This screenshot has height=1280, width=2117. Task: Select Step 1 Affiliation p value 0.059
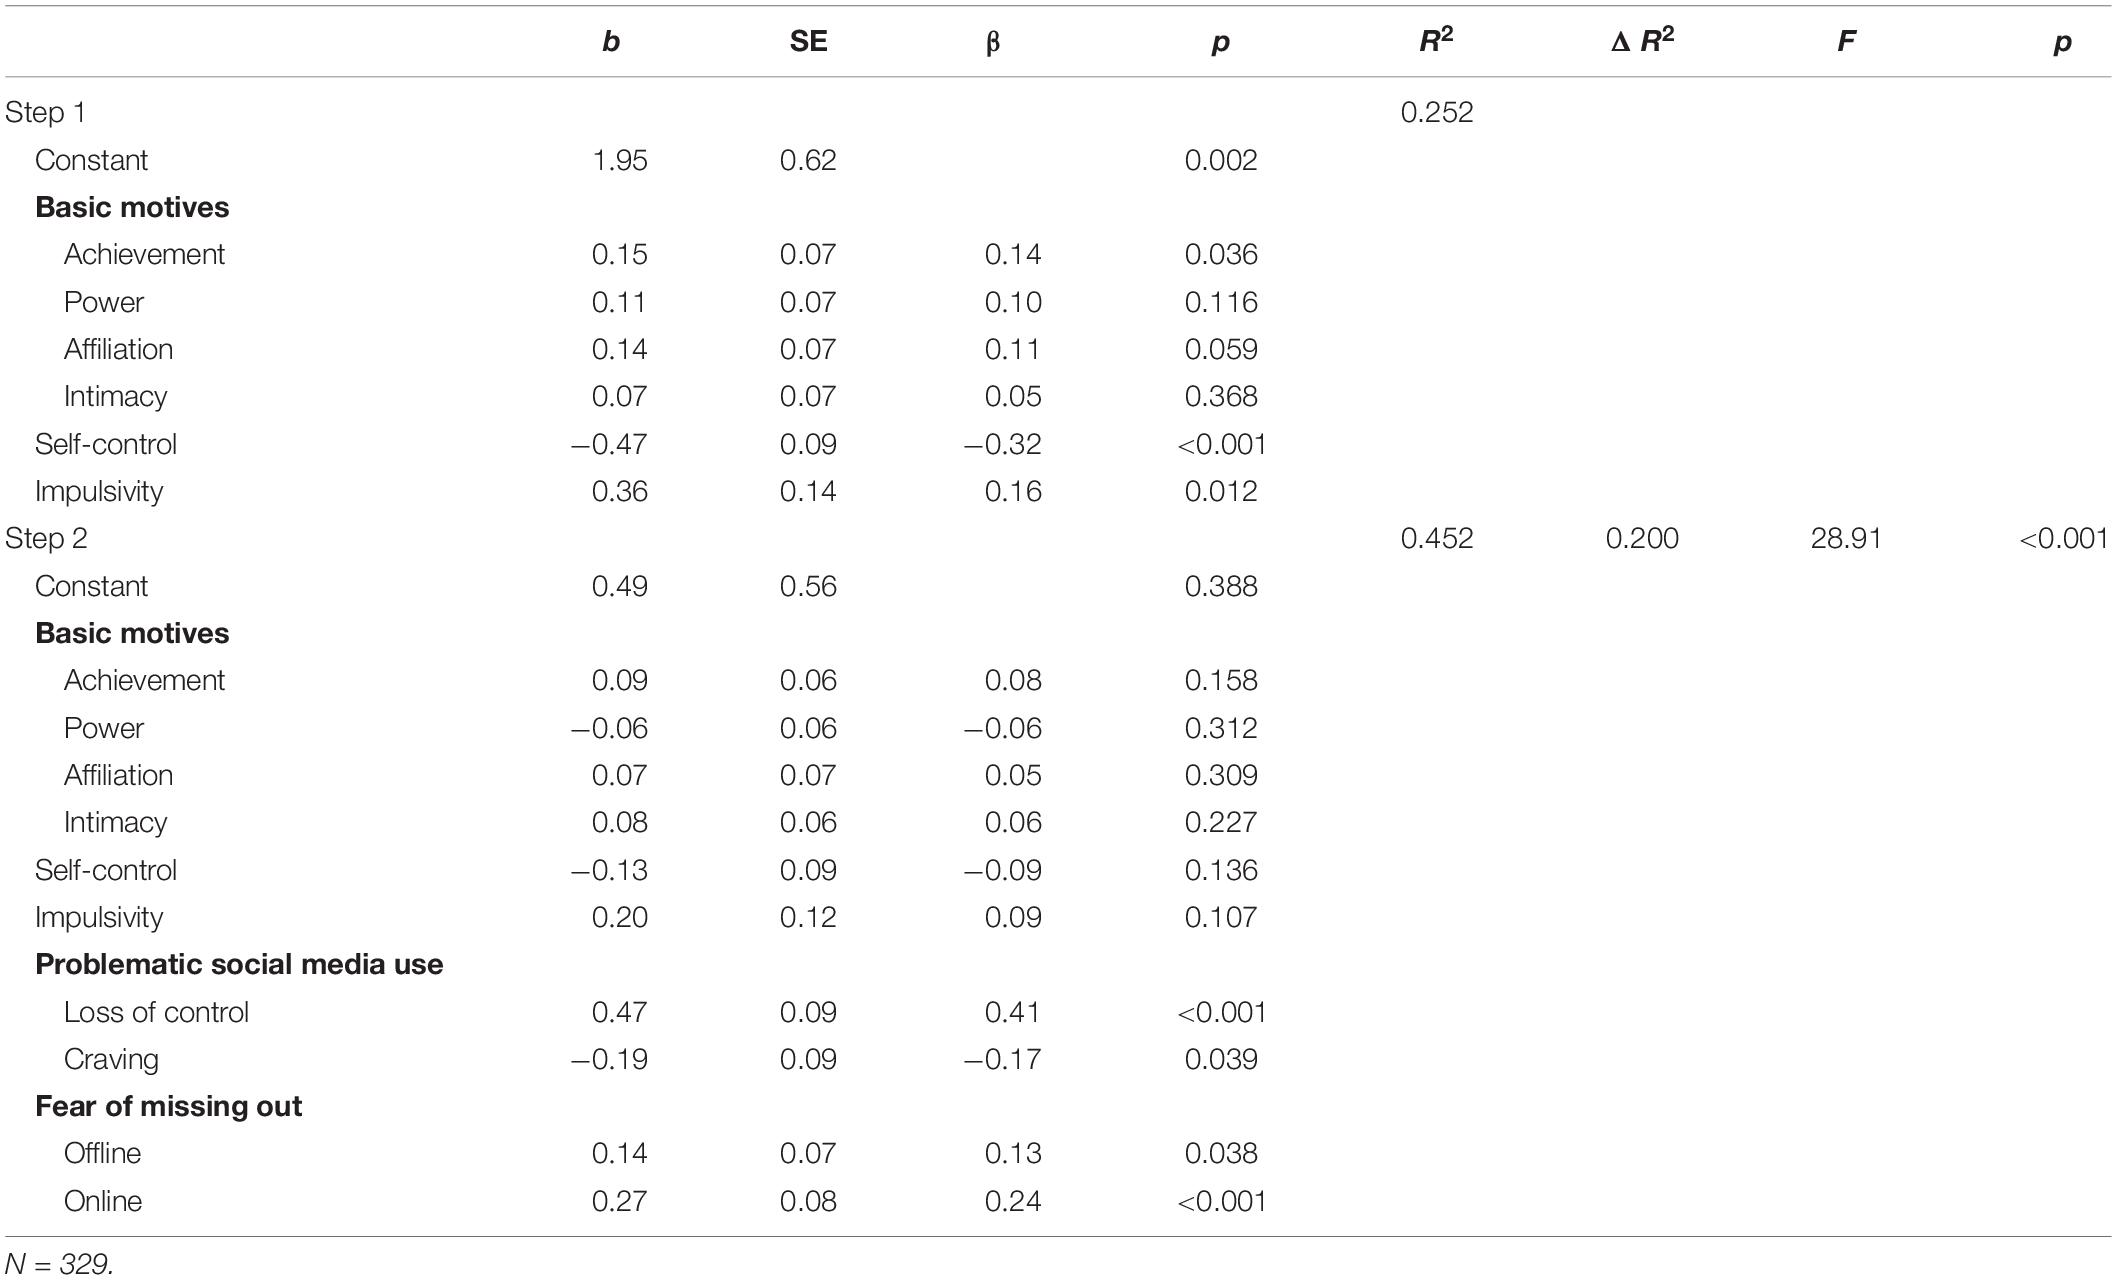click(1221, 349)
